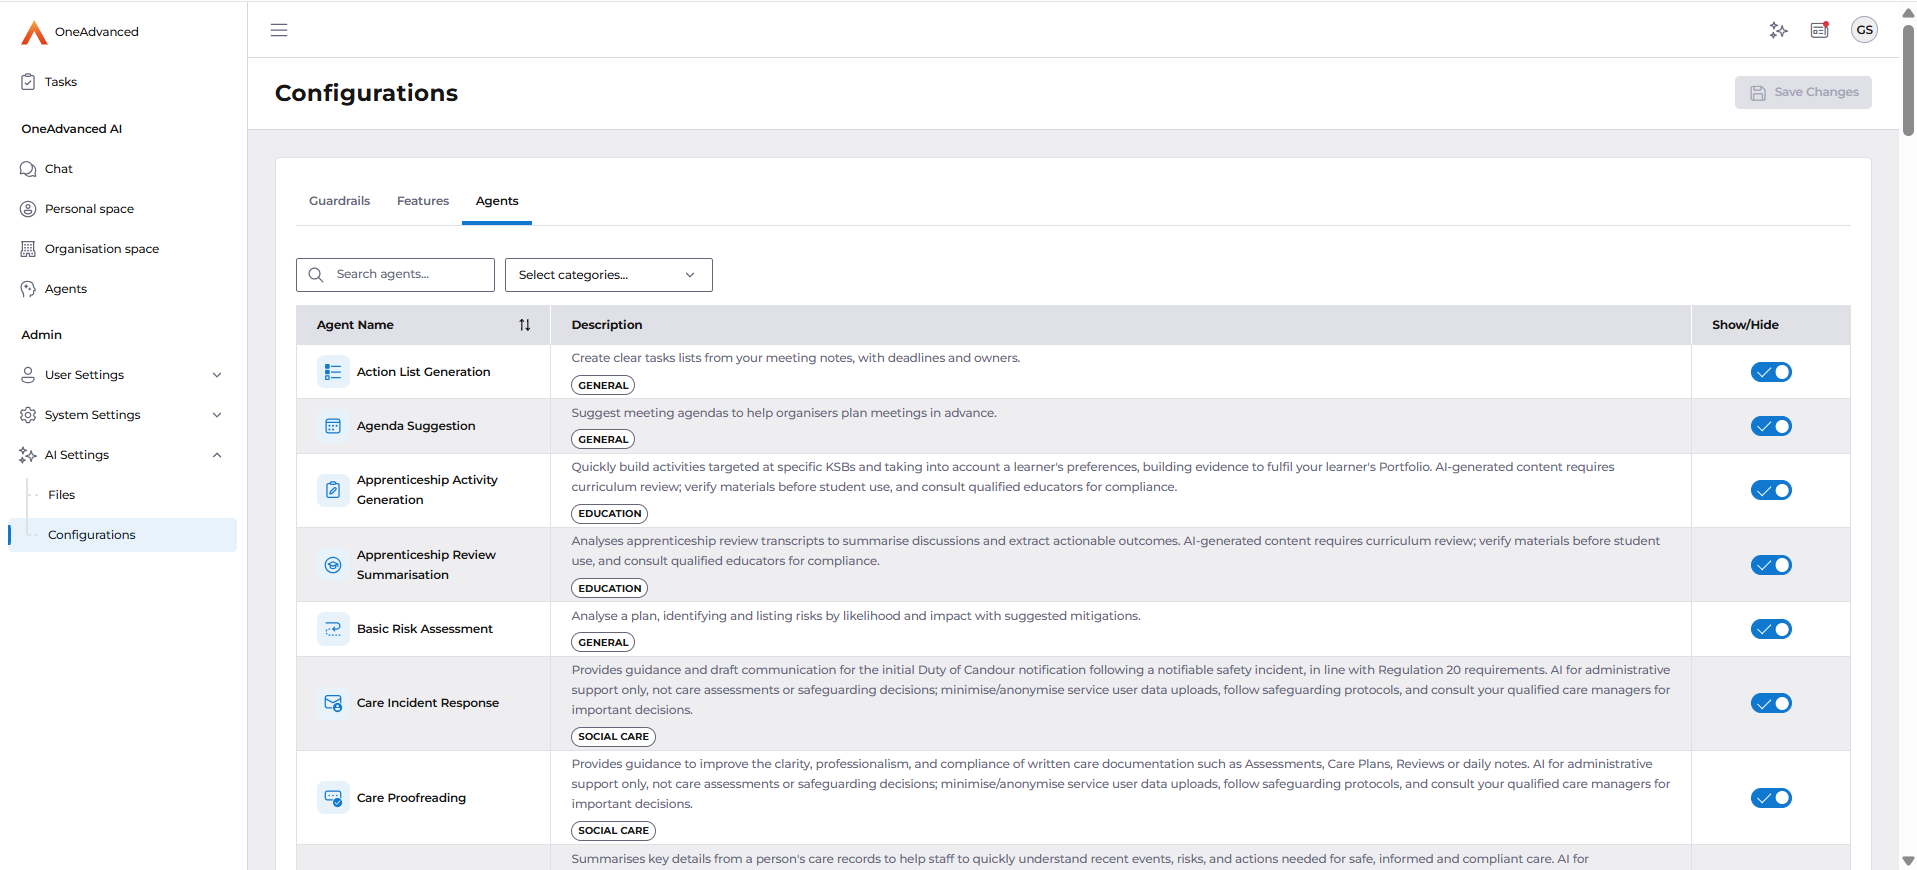Select Configurations in the sidebar
Image resolution: width=1917 pixels, height=870 pixels.
122,535
